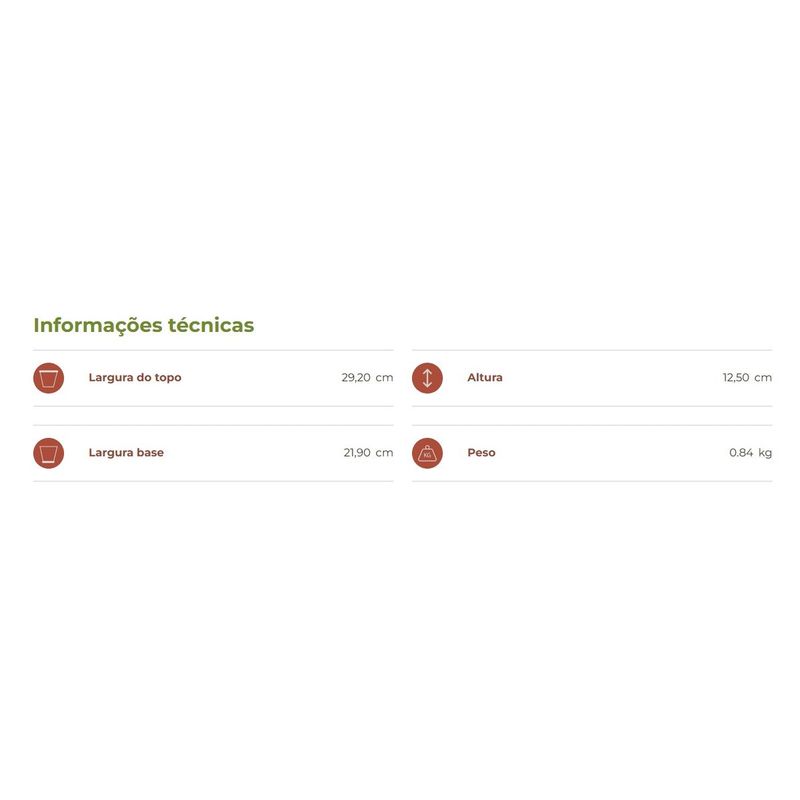Image resolution: width=800 pixels, height=800 pixels.
Task: Click the divider line under Peso row
Action: click(592, 481)
